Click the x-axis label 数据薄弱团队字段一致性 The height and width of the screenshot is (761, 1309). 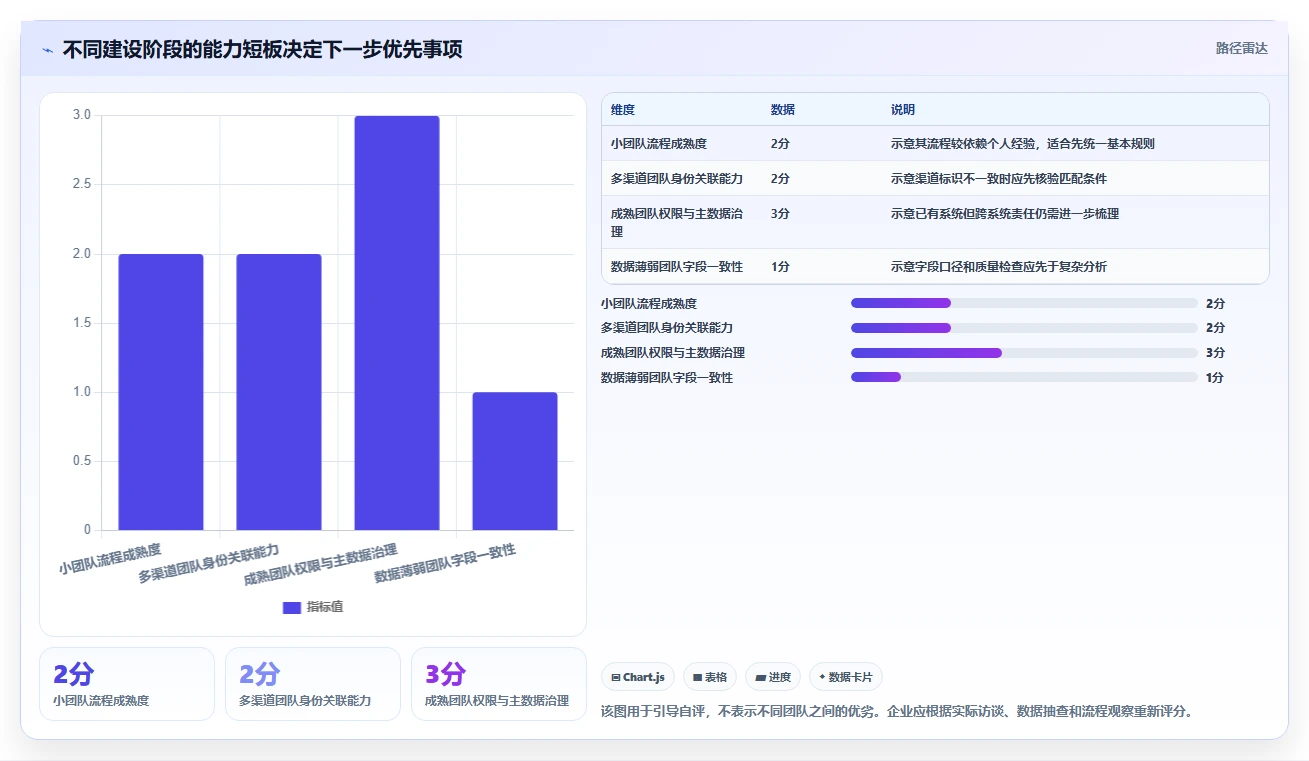(445, 563)
